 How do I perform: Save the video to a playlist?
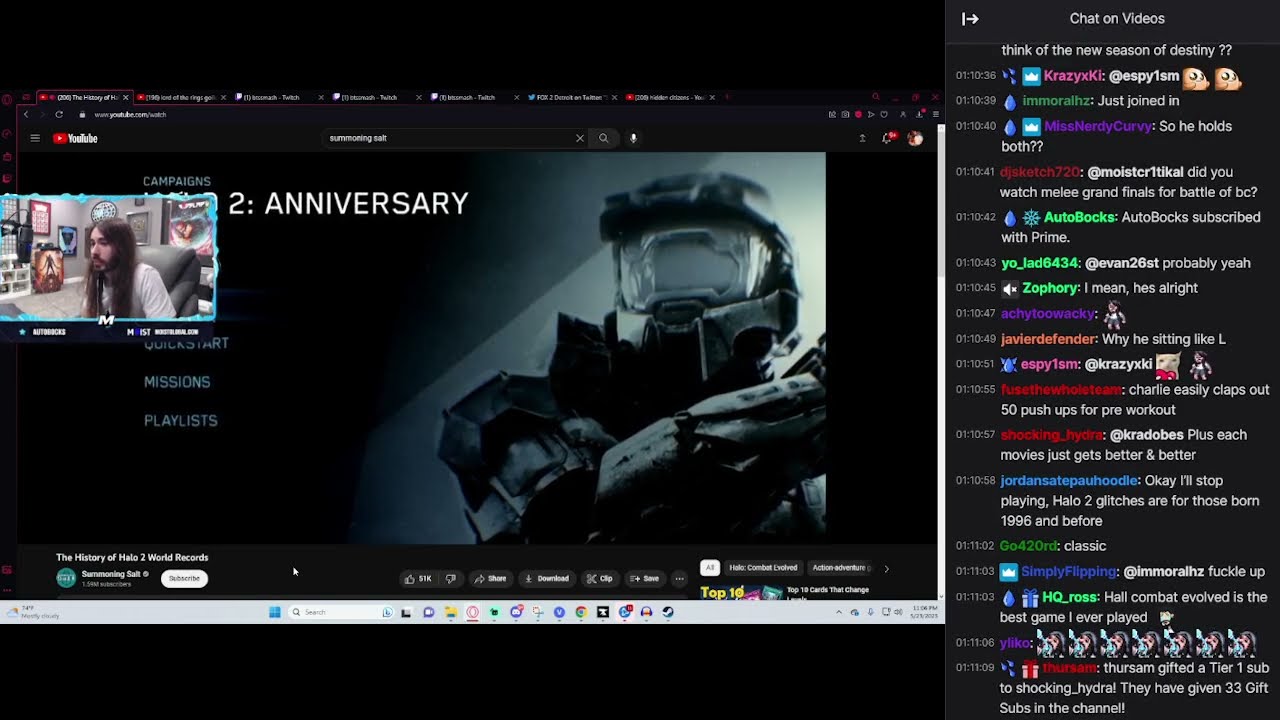tap(644, 578)
